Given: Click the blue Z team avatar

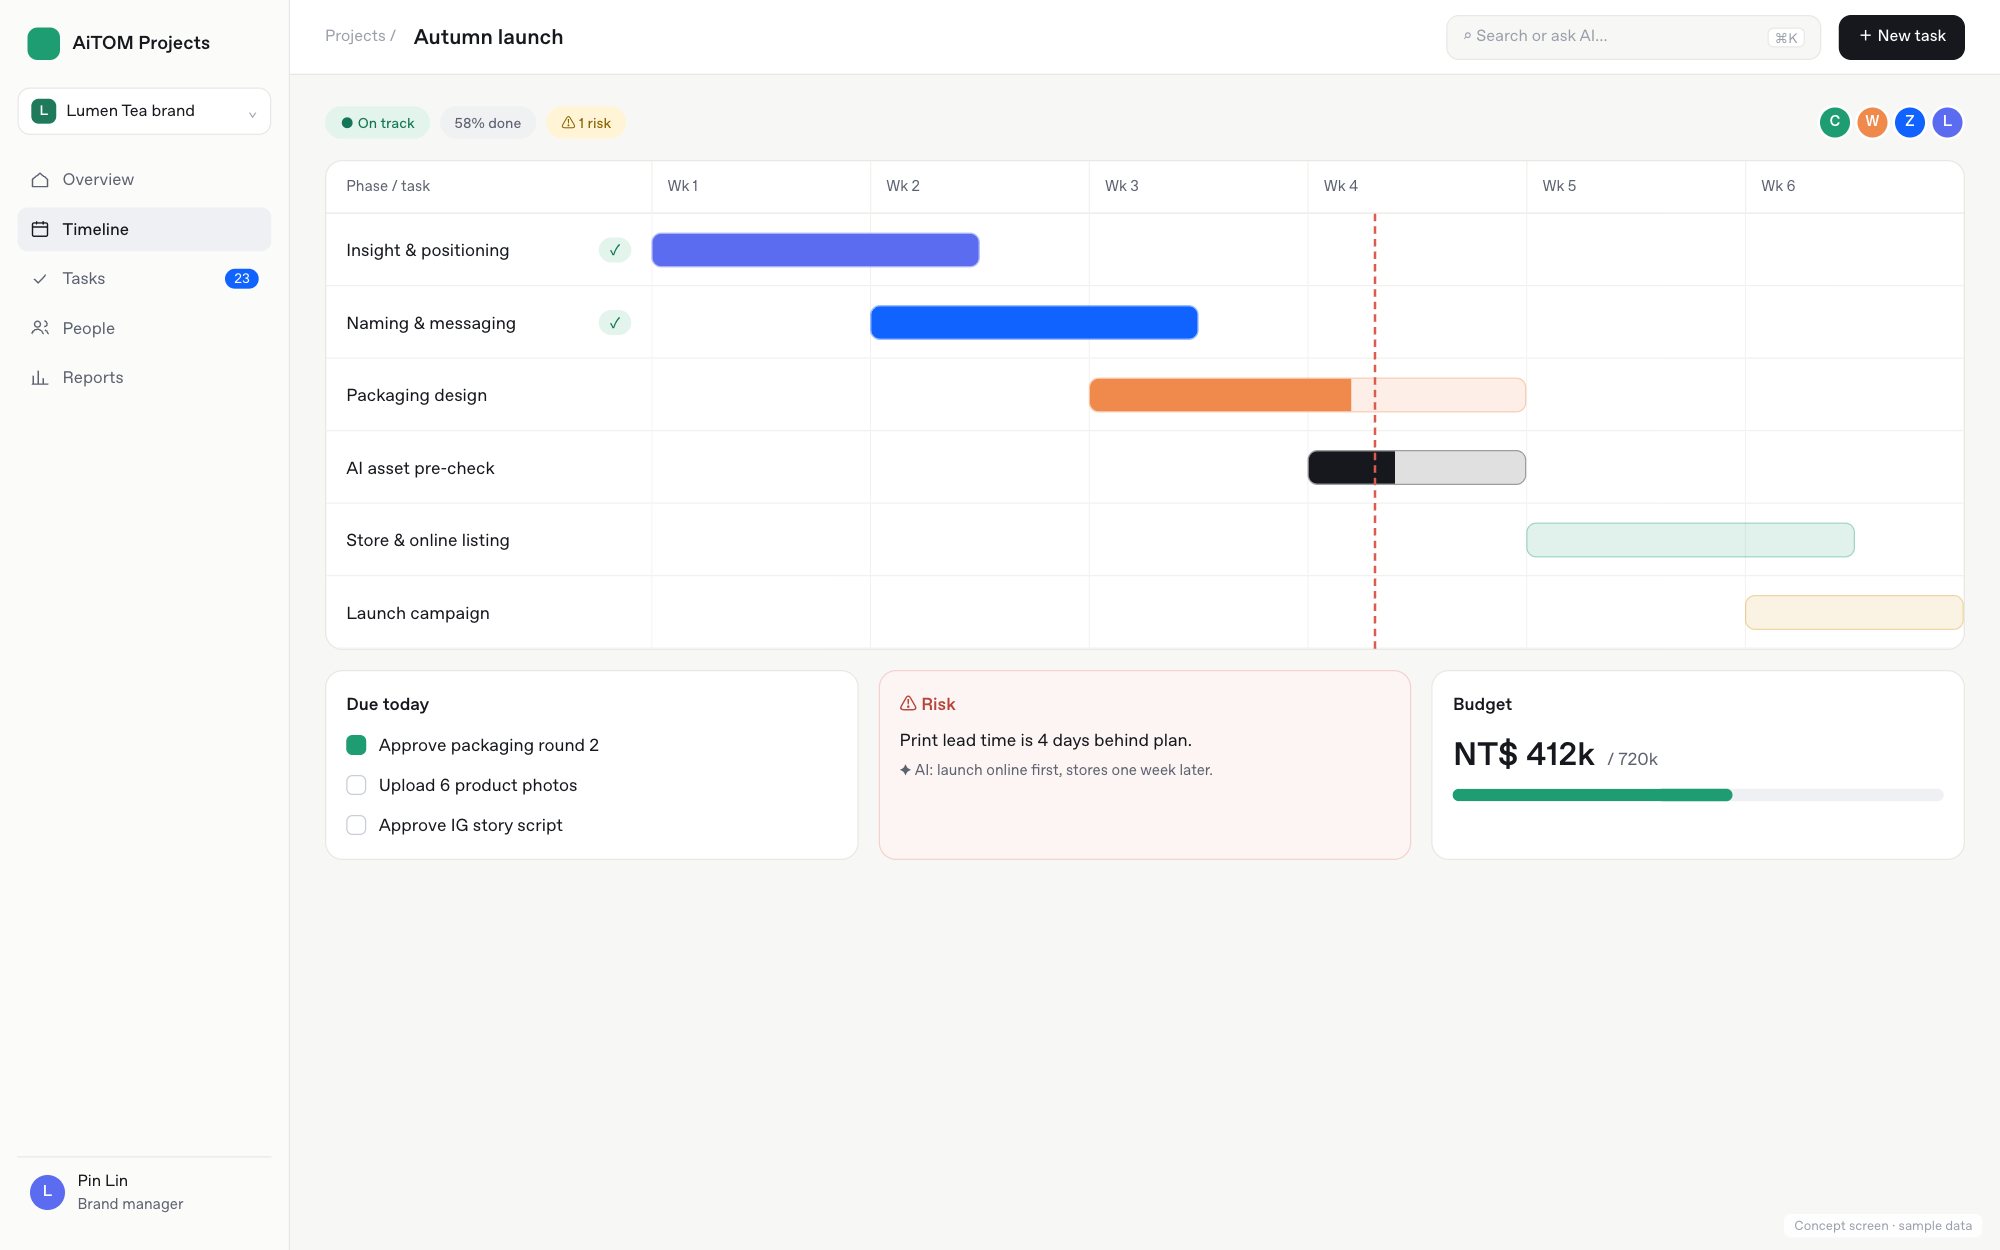Looking at the screenshot, I should click(1909, 122).
